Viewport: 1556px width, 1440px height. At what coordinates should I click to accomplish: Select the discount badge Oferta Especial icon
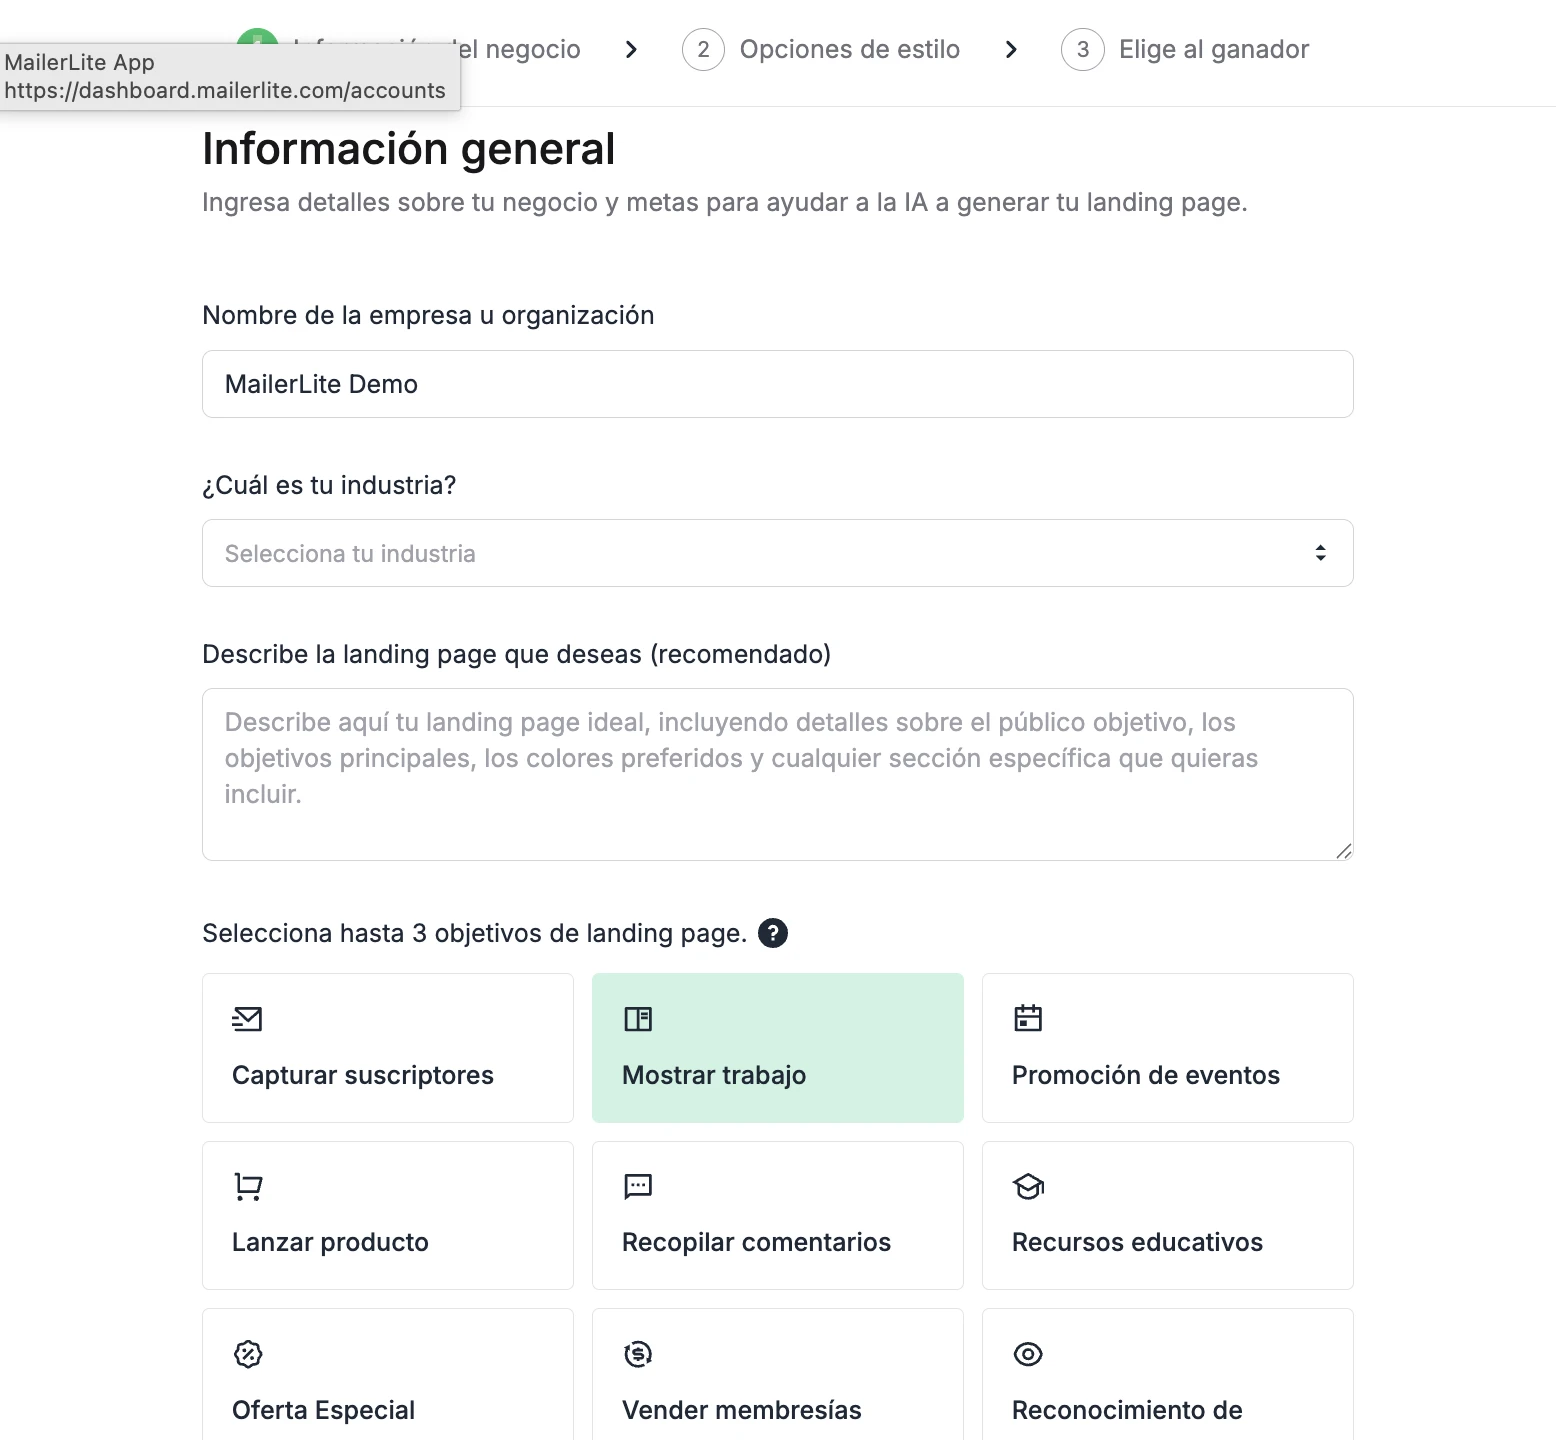point(246,1354)
